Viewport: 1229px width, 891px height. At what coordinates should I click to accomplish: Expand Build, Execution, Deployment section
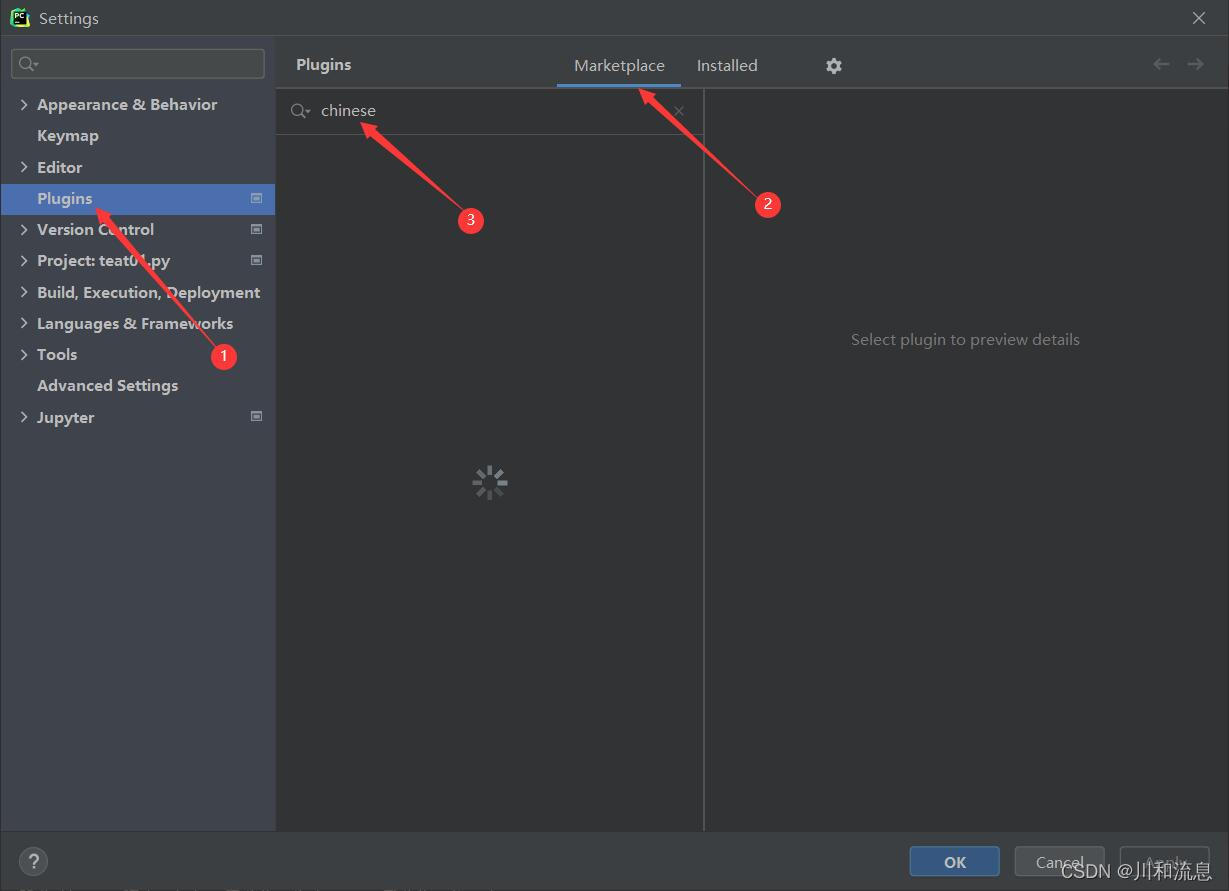24,292
